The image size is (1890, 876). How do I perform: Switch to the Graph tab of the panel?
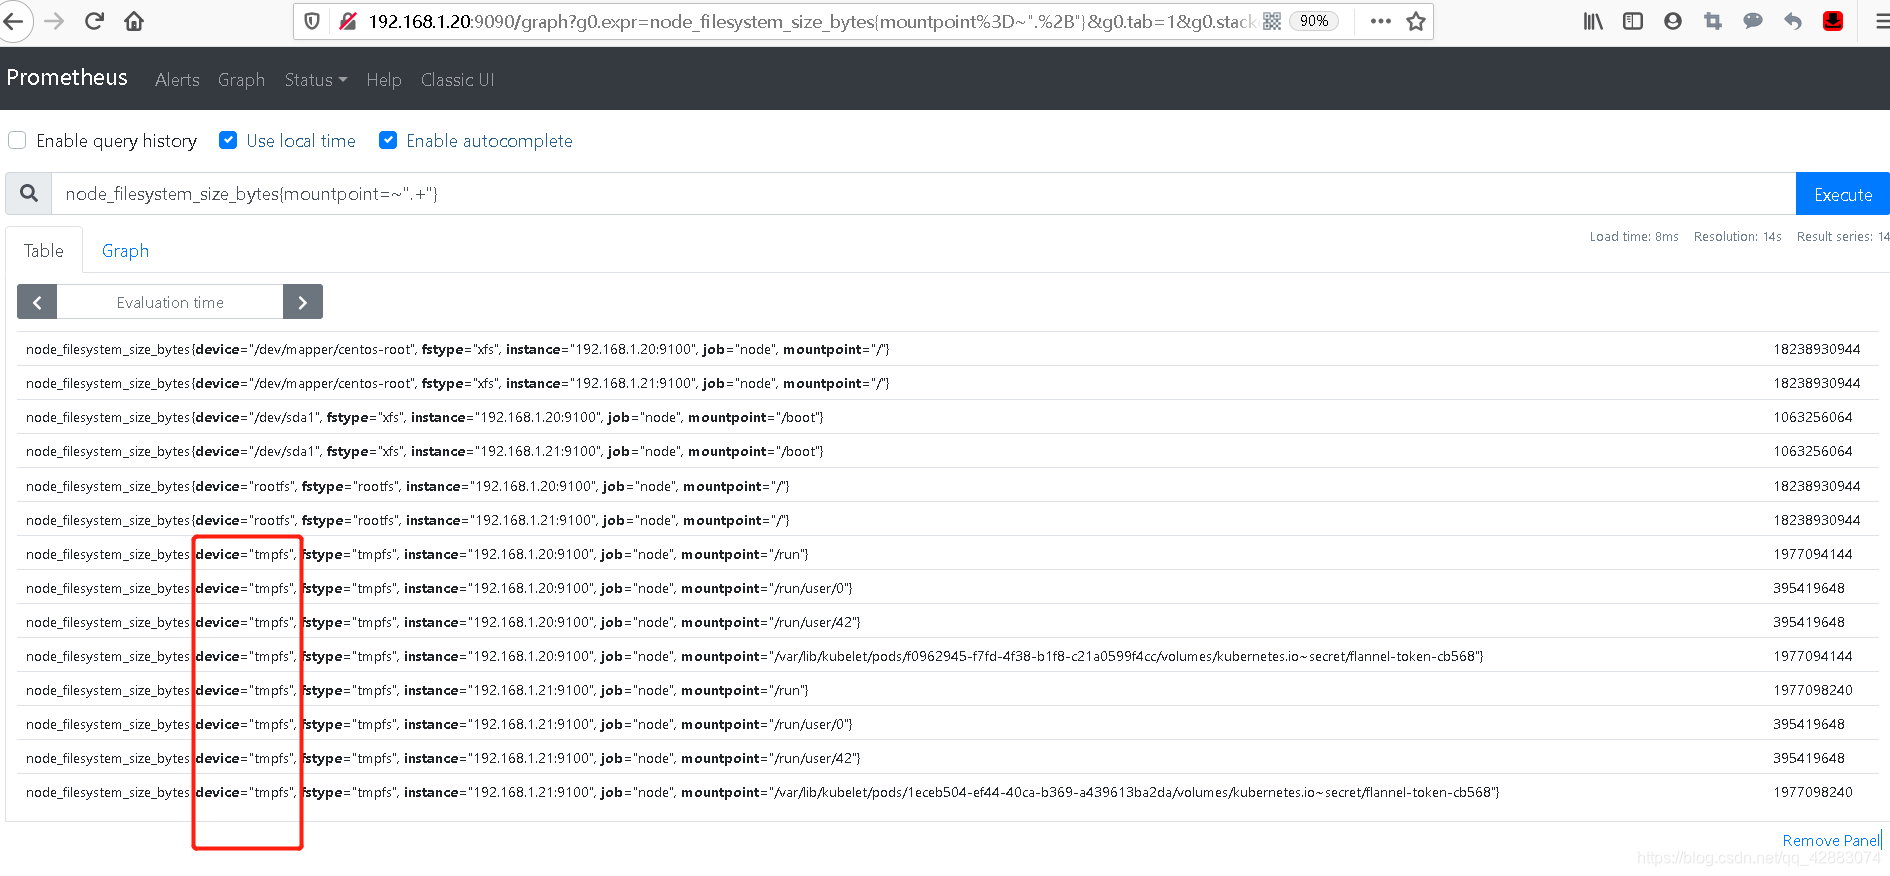(125, 251)
